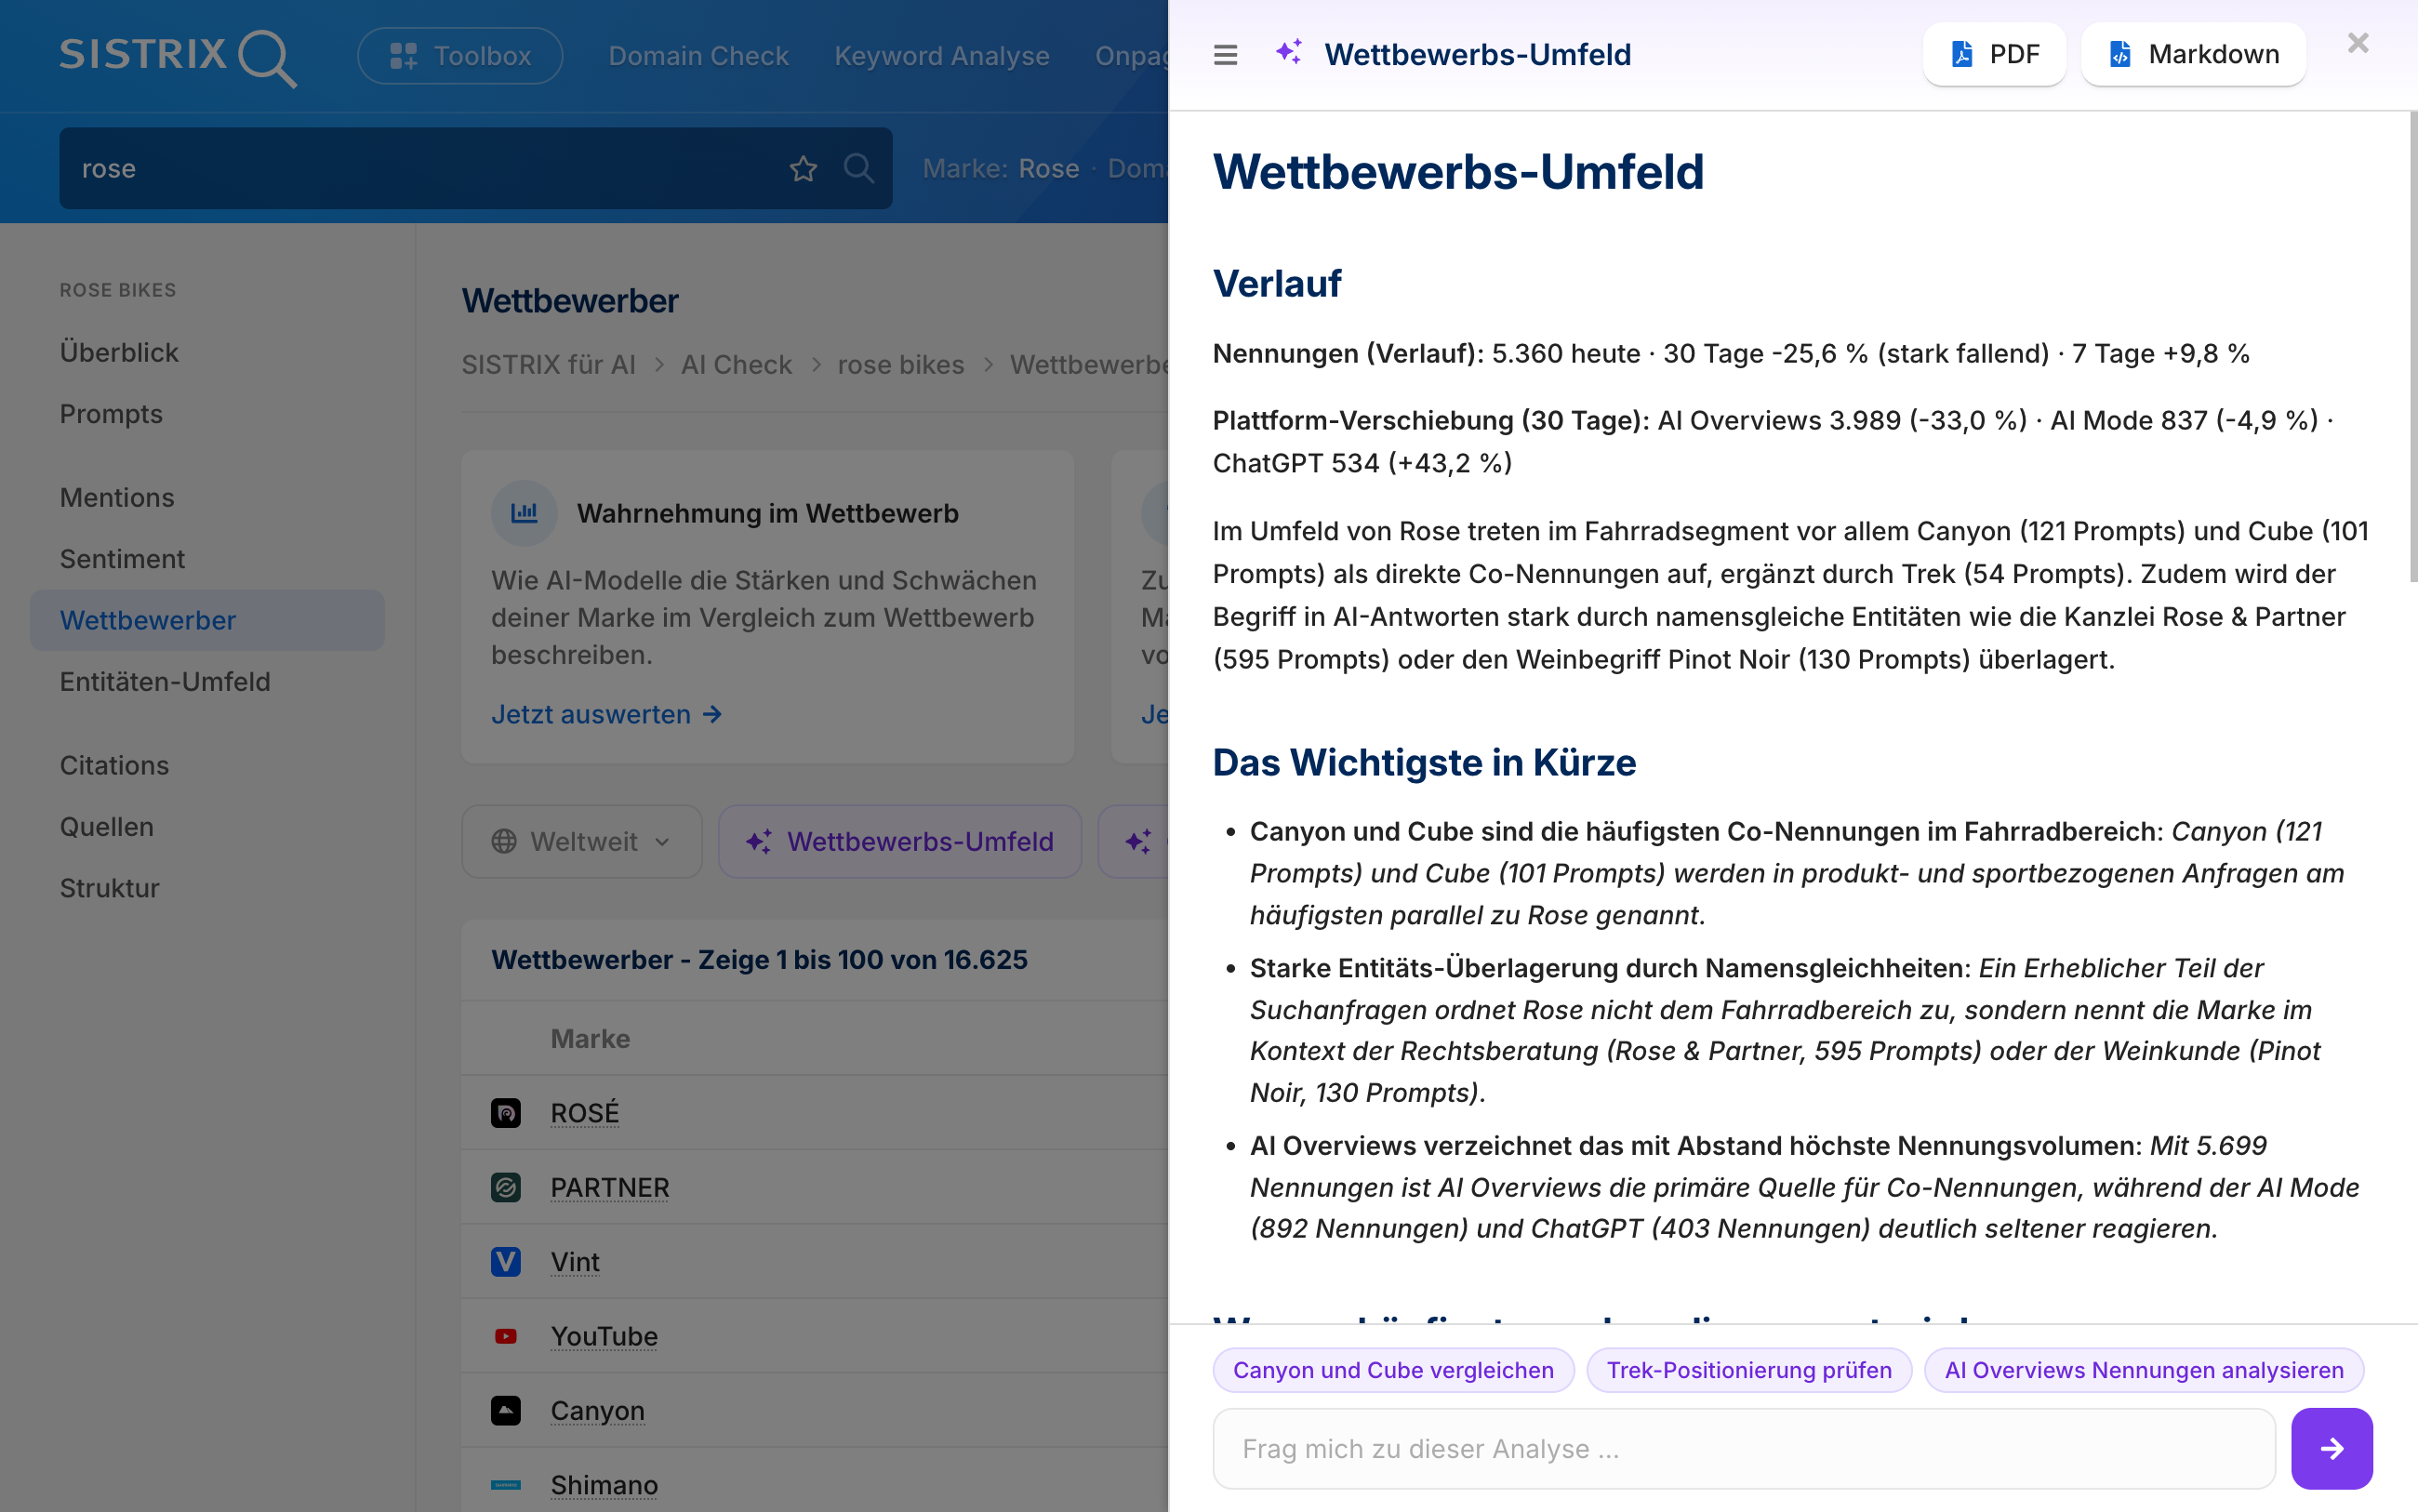Click Verlauf heading in panel
This screenshot has height=1512, width=2418.
coord(1277,284)
